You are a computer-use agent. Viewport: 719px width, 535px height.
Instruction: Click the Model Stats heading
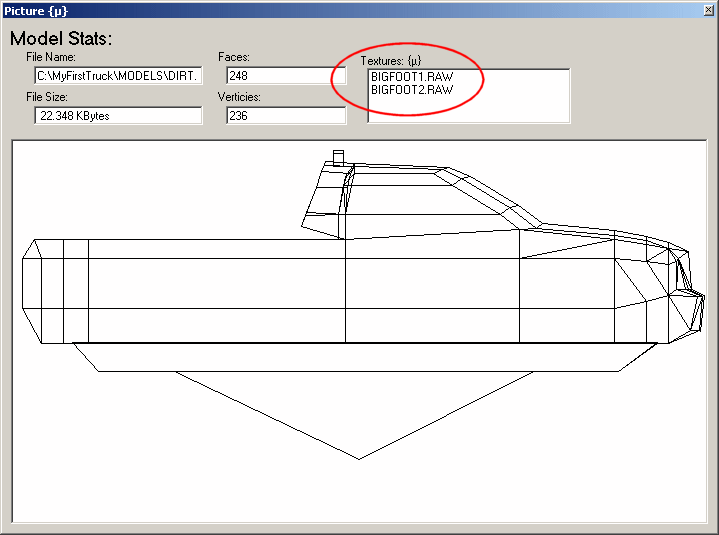pyautogui.click(x=61, y=39)
